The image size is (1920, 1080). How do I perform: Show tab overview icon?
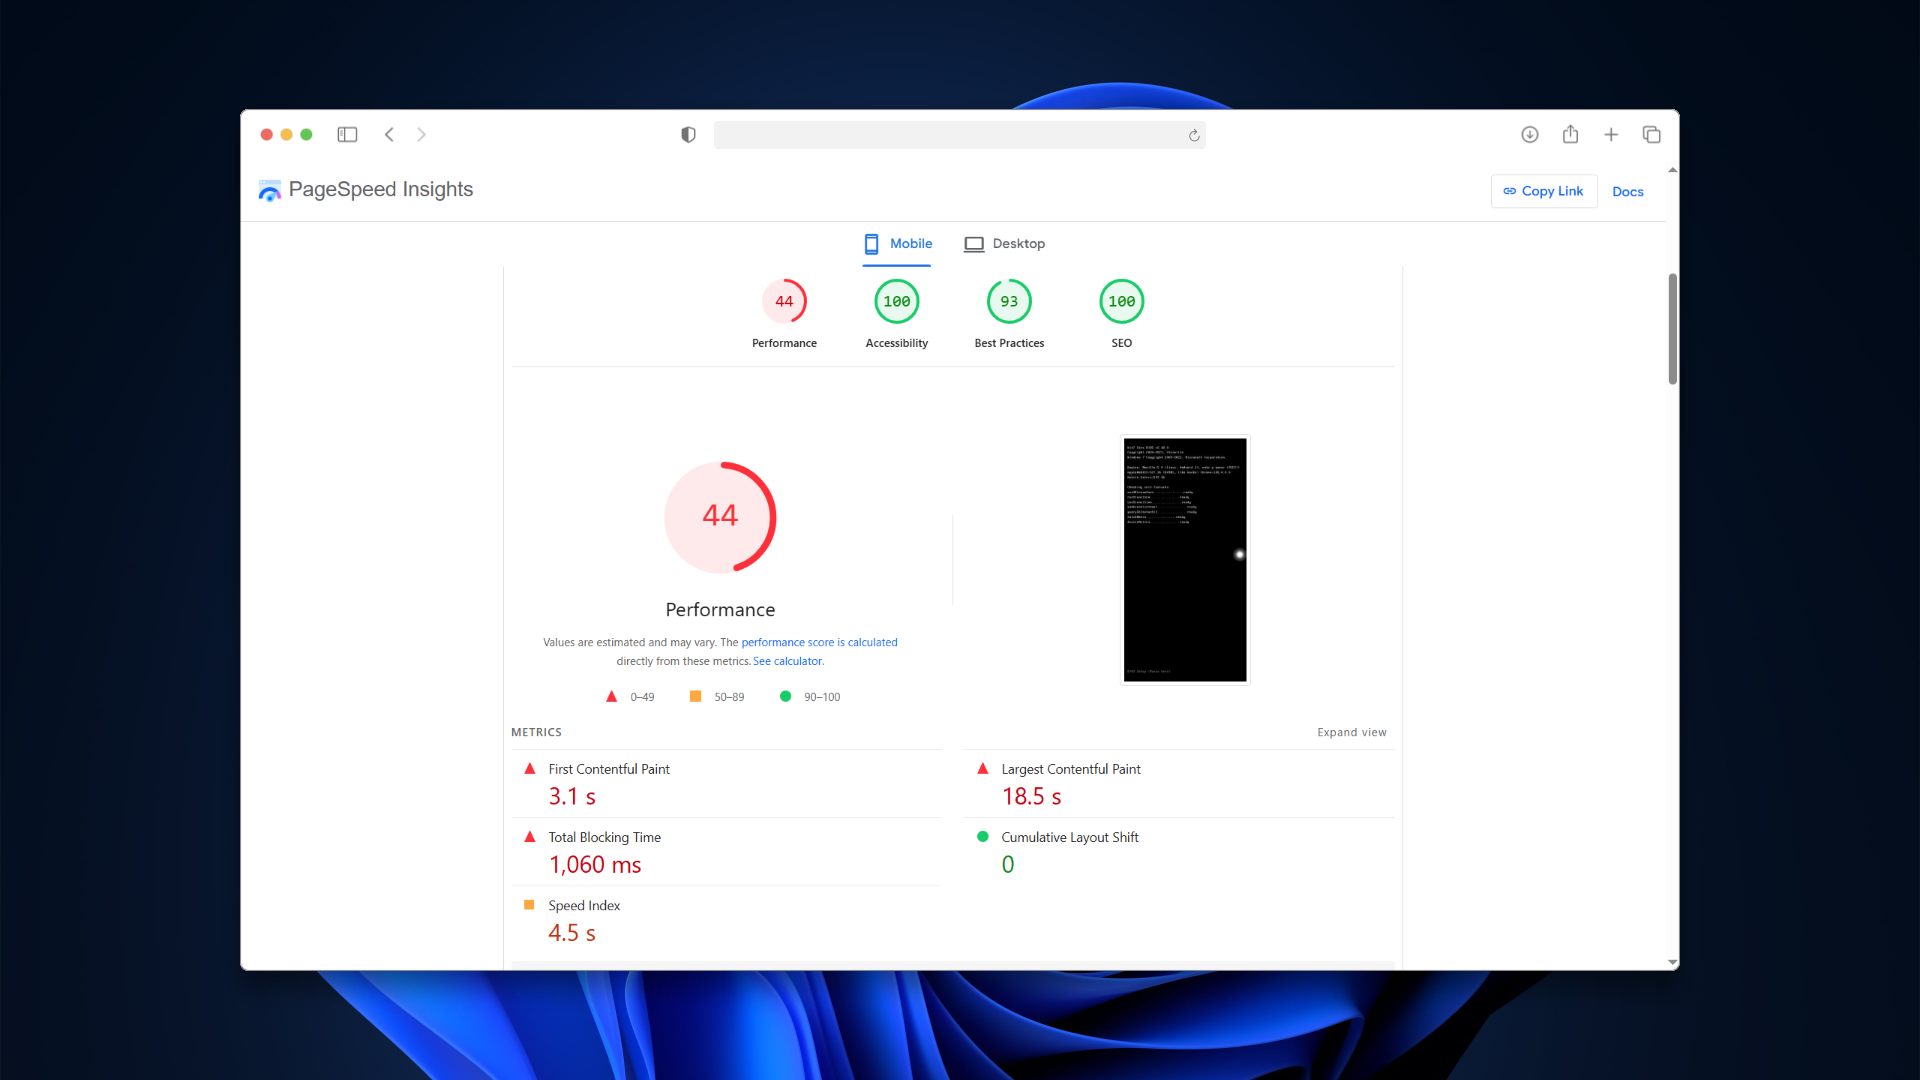[x=1651, y=134]
